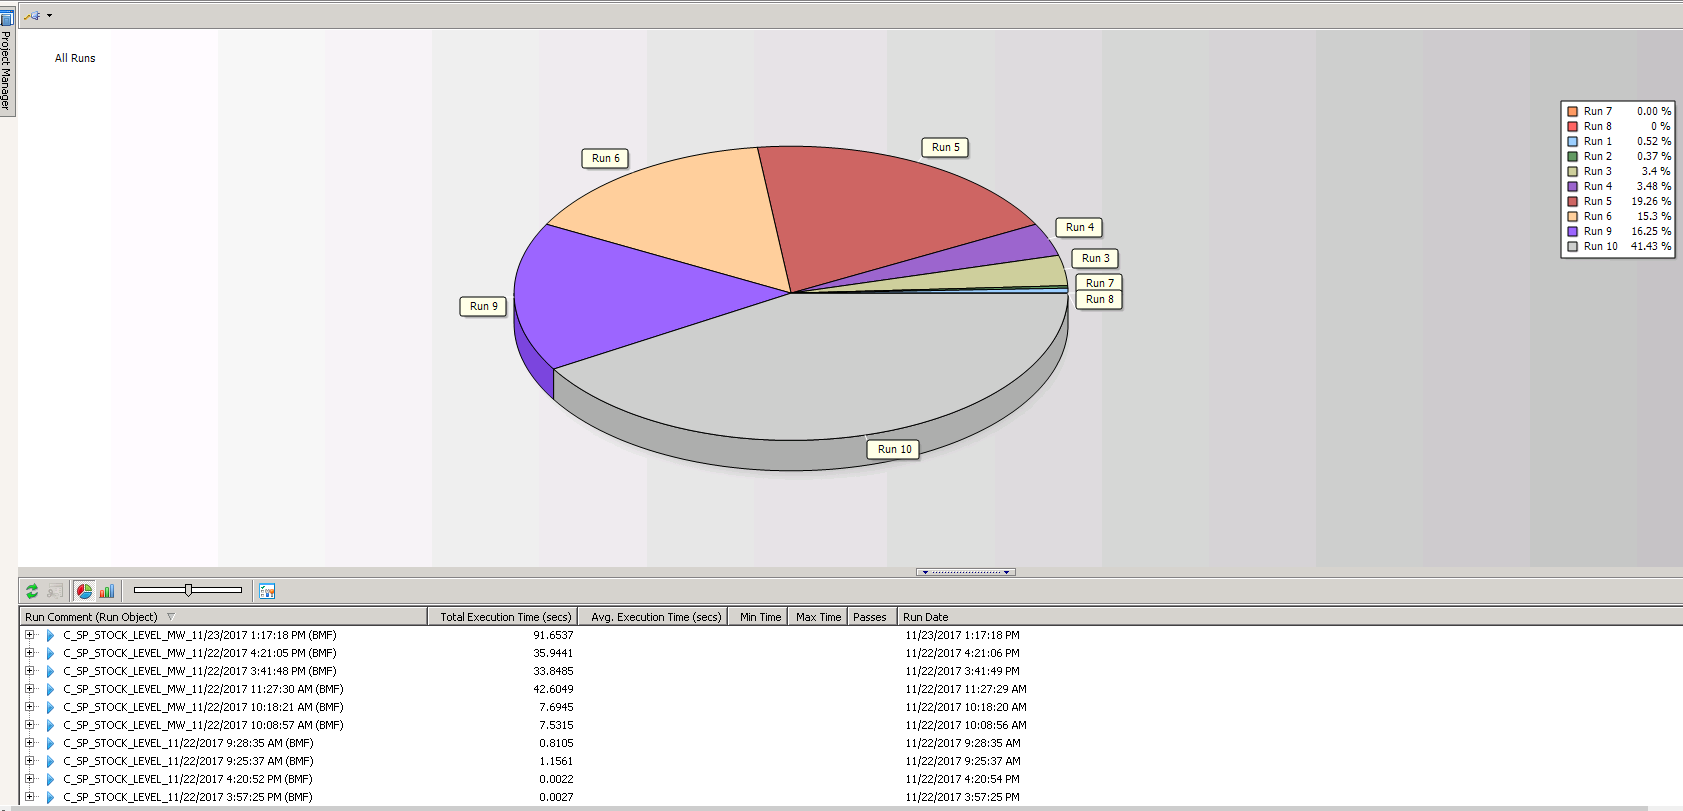Select run C_SP_STOCK_LEVEL_11/22/2017 9:28:35 AM

point(188,743)
